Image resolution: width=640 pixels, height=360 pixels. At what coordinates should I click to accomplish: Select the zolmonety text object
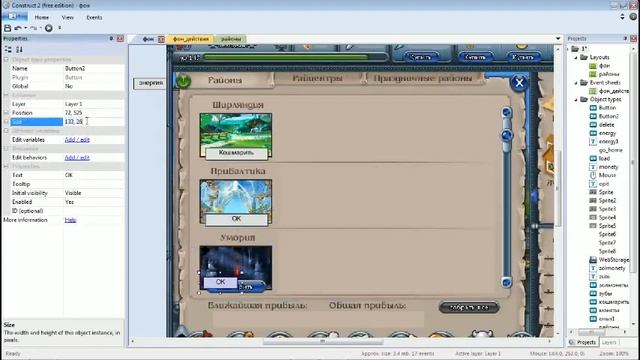[612, 268]
